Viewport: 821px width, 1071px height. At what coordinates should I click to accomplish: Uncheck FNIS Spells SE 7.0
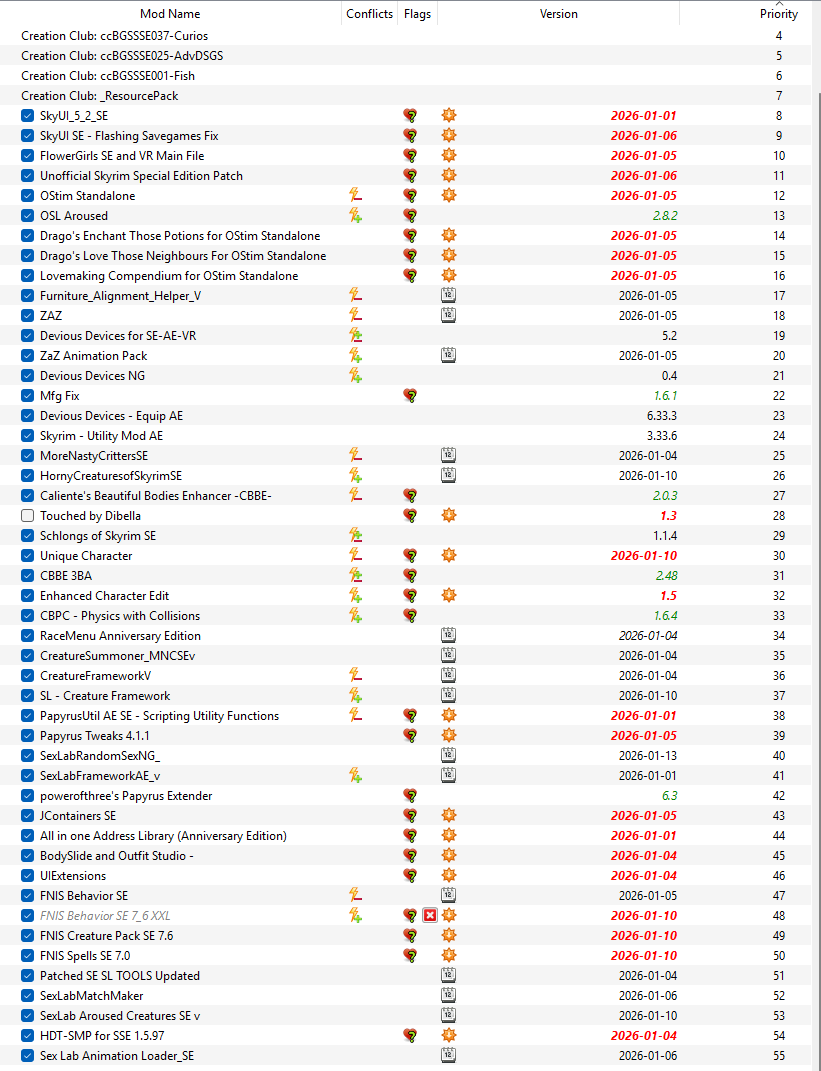click(x=27, y=956)
